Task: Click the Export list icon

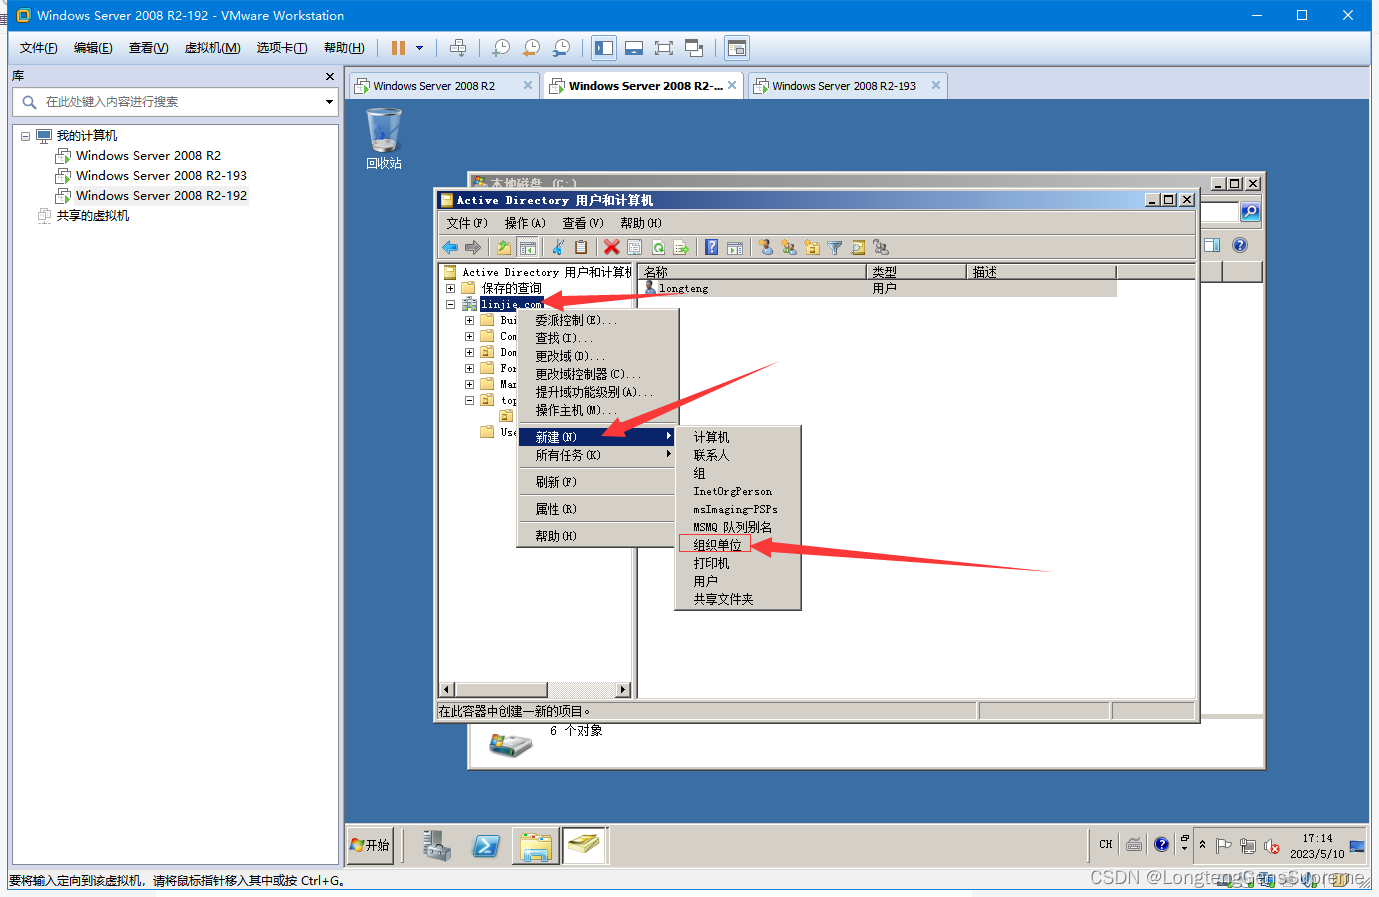Action: pos(681,247)
